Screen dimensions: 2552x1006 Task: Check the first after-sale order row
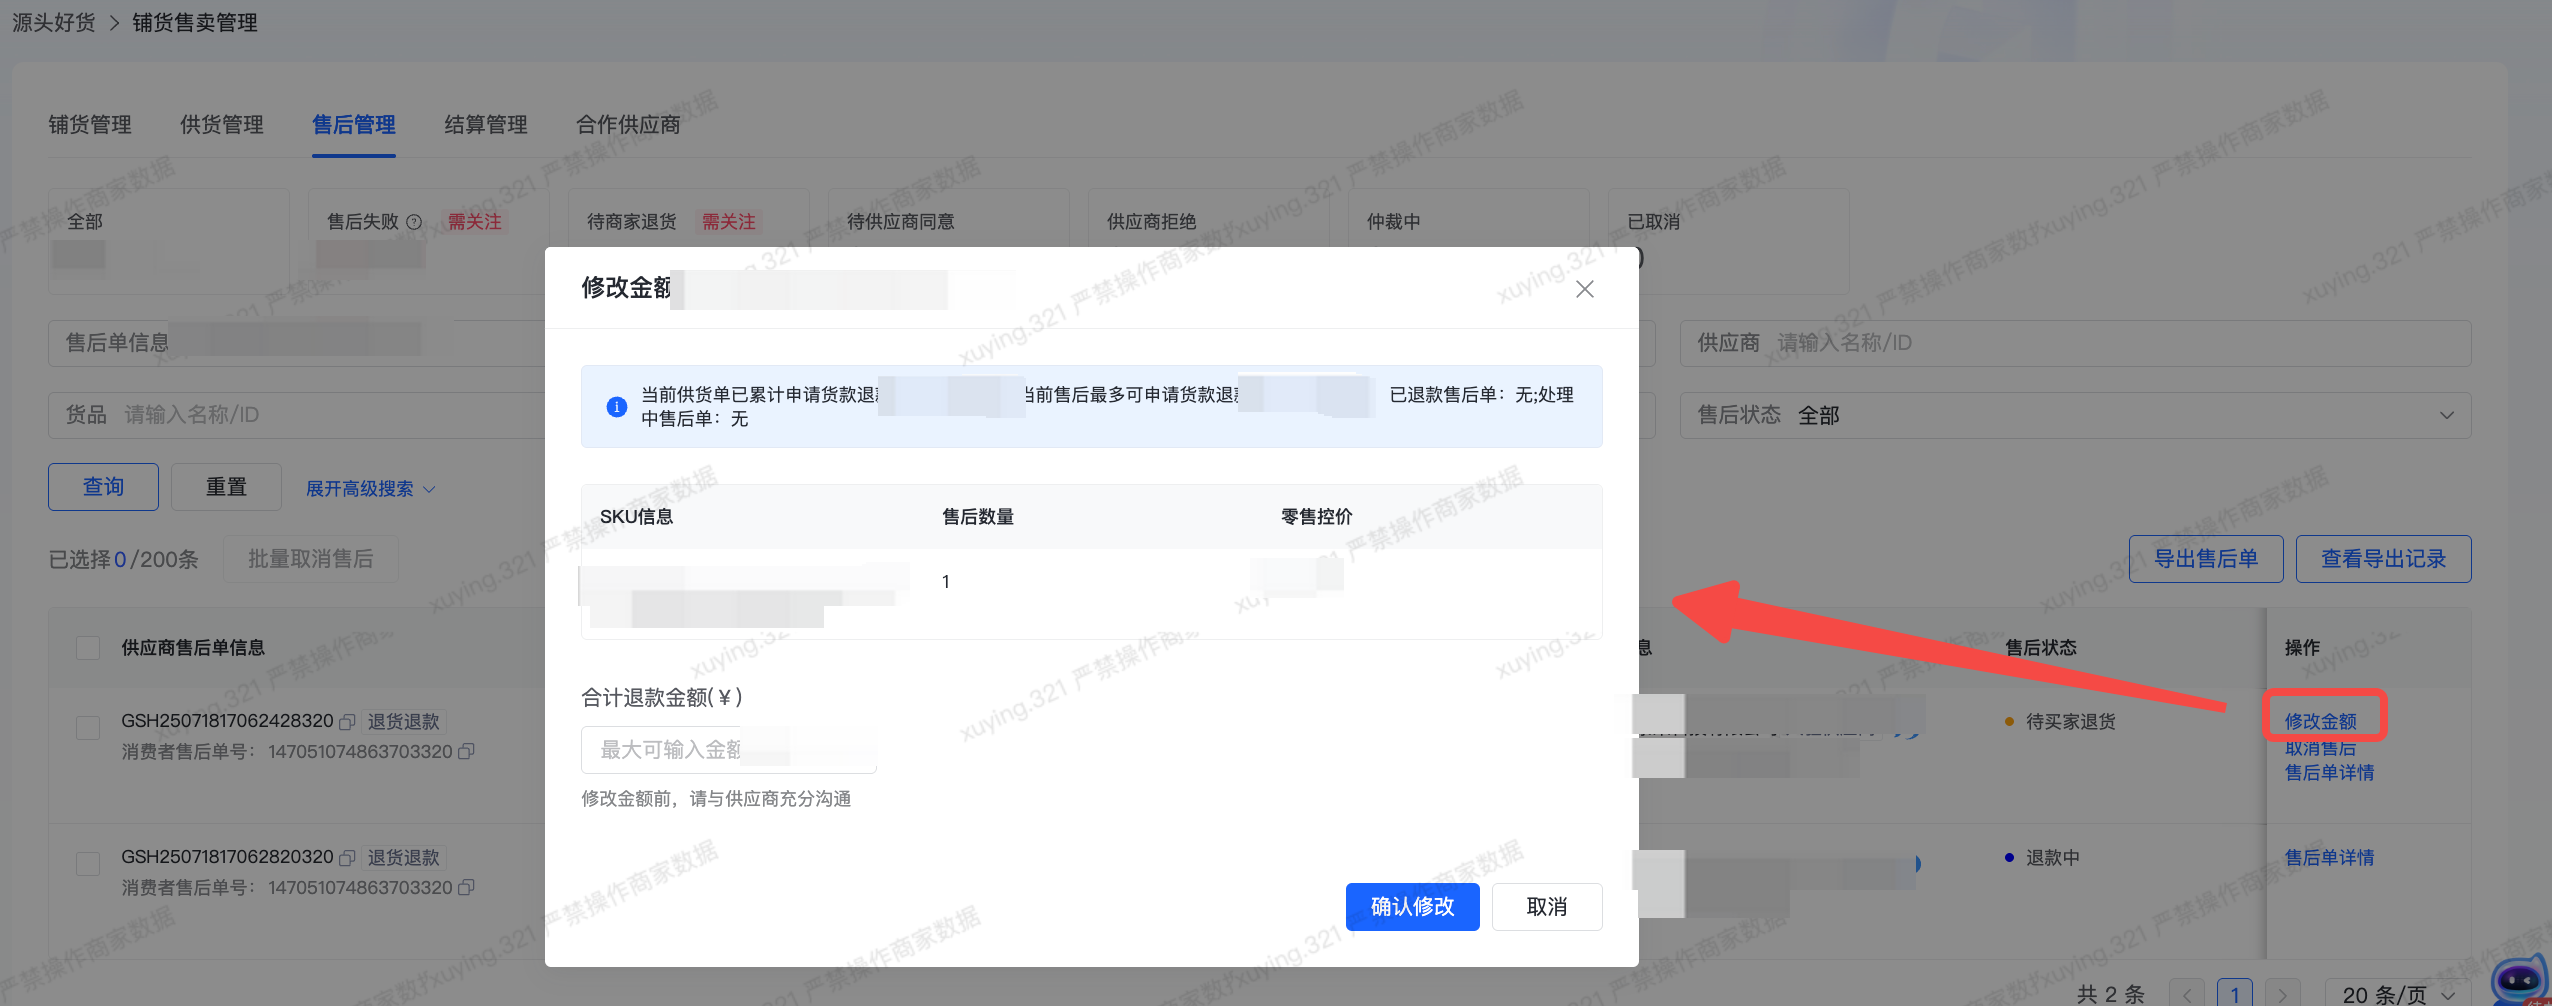[x=88, y=728]
